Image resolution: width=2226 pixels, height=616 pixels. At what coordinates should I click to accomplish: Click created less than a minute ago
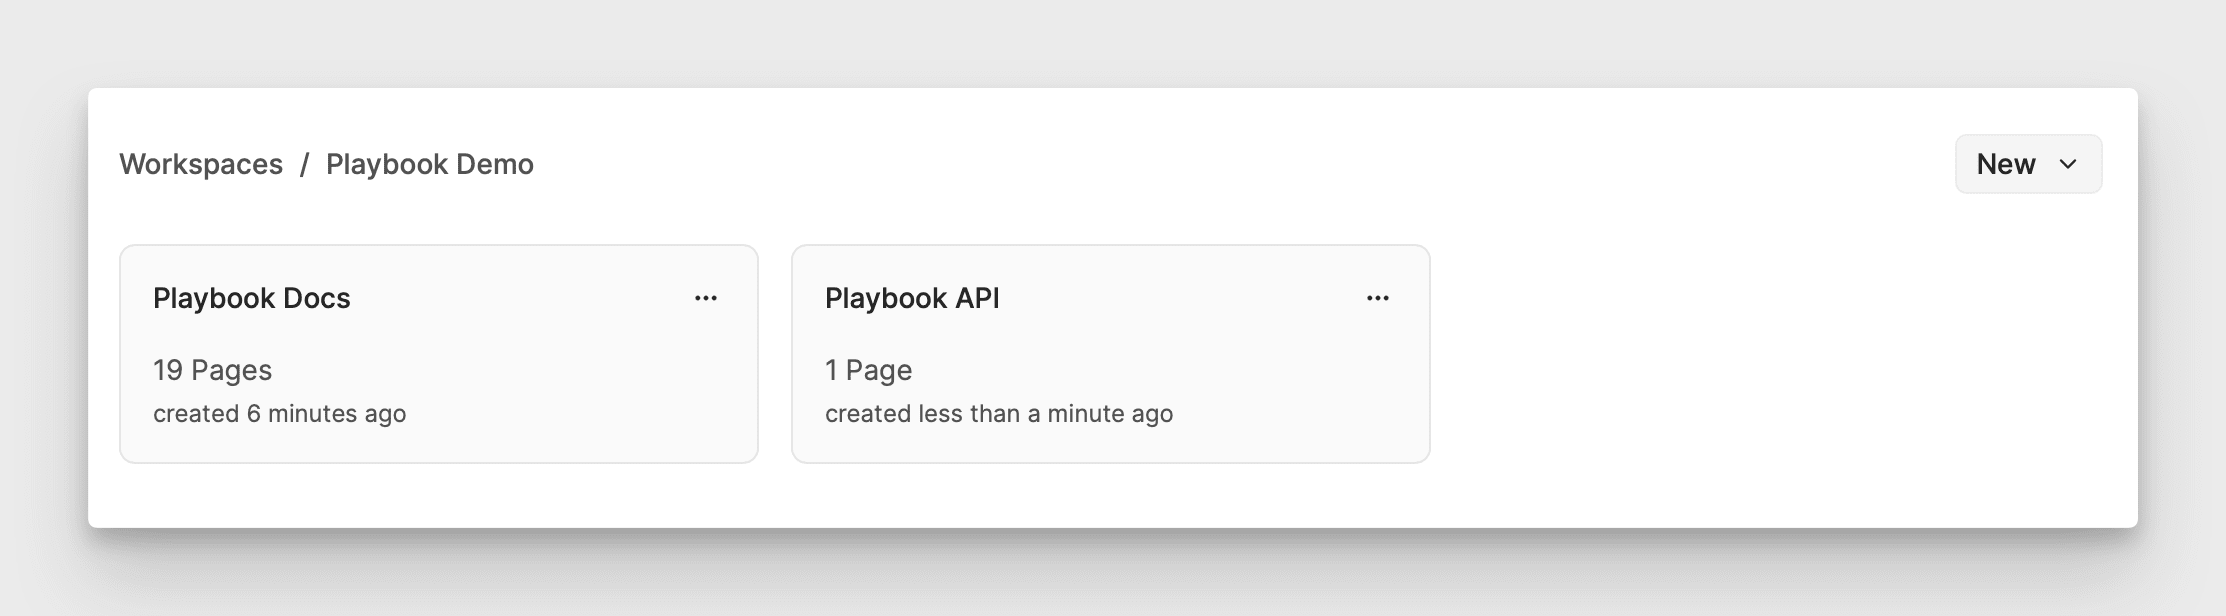click(999, 414)
